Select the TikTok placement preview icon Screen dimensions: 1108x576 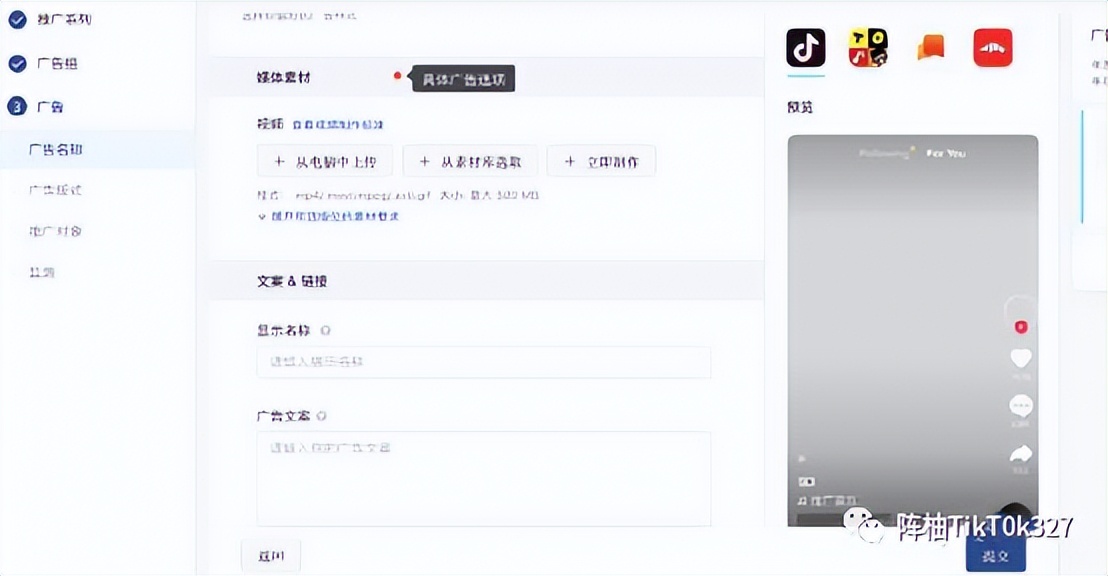tap(805, 46)
